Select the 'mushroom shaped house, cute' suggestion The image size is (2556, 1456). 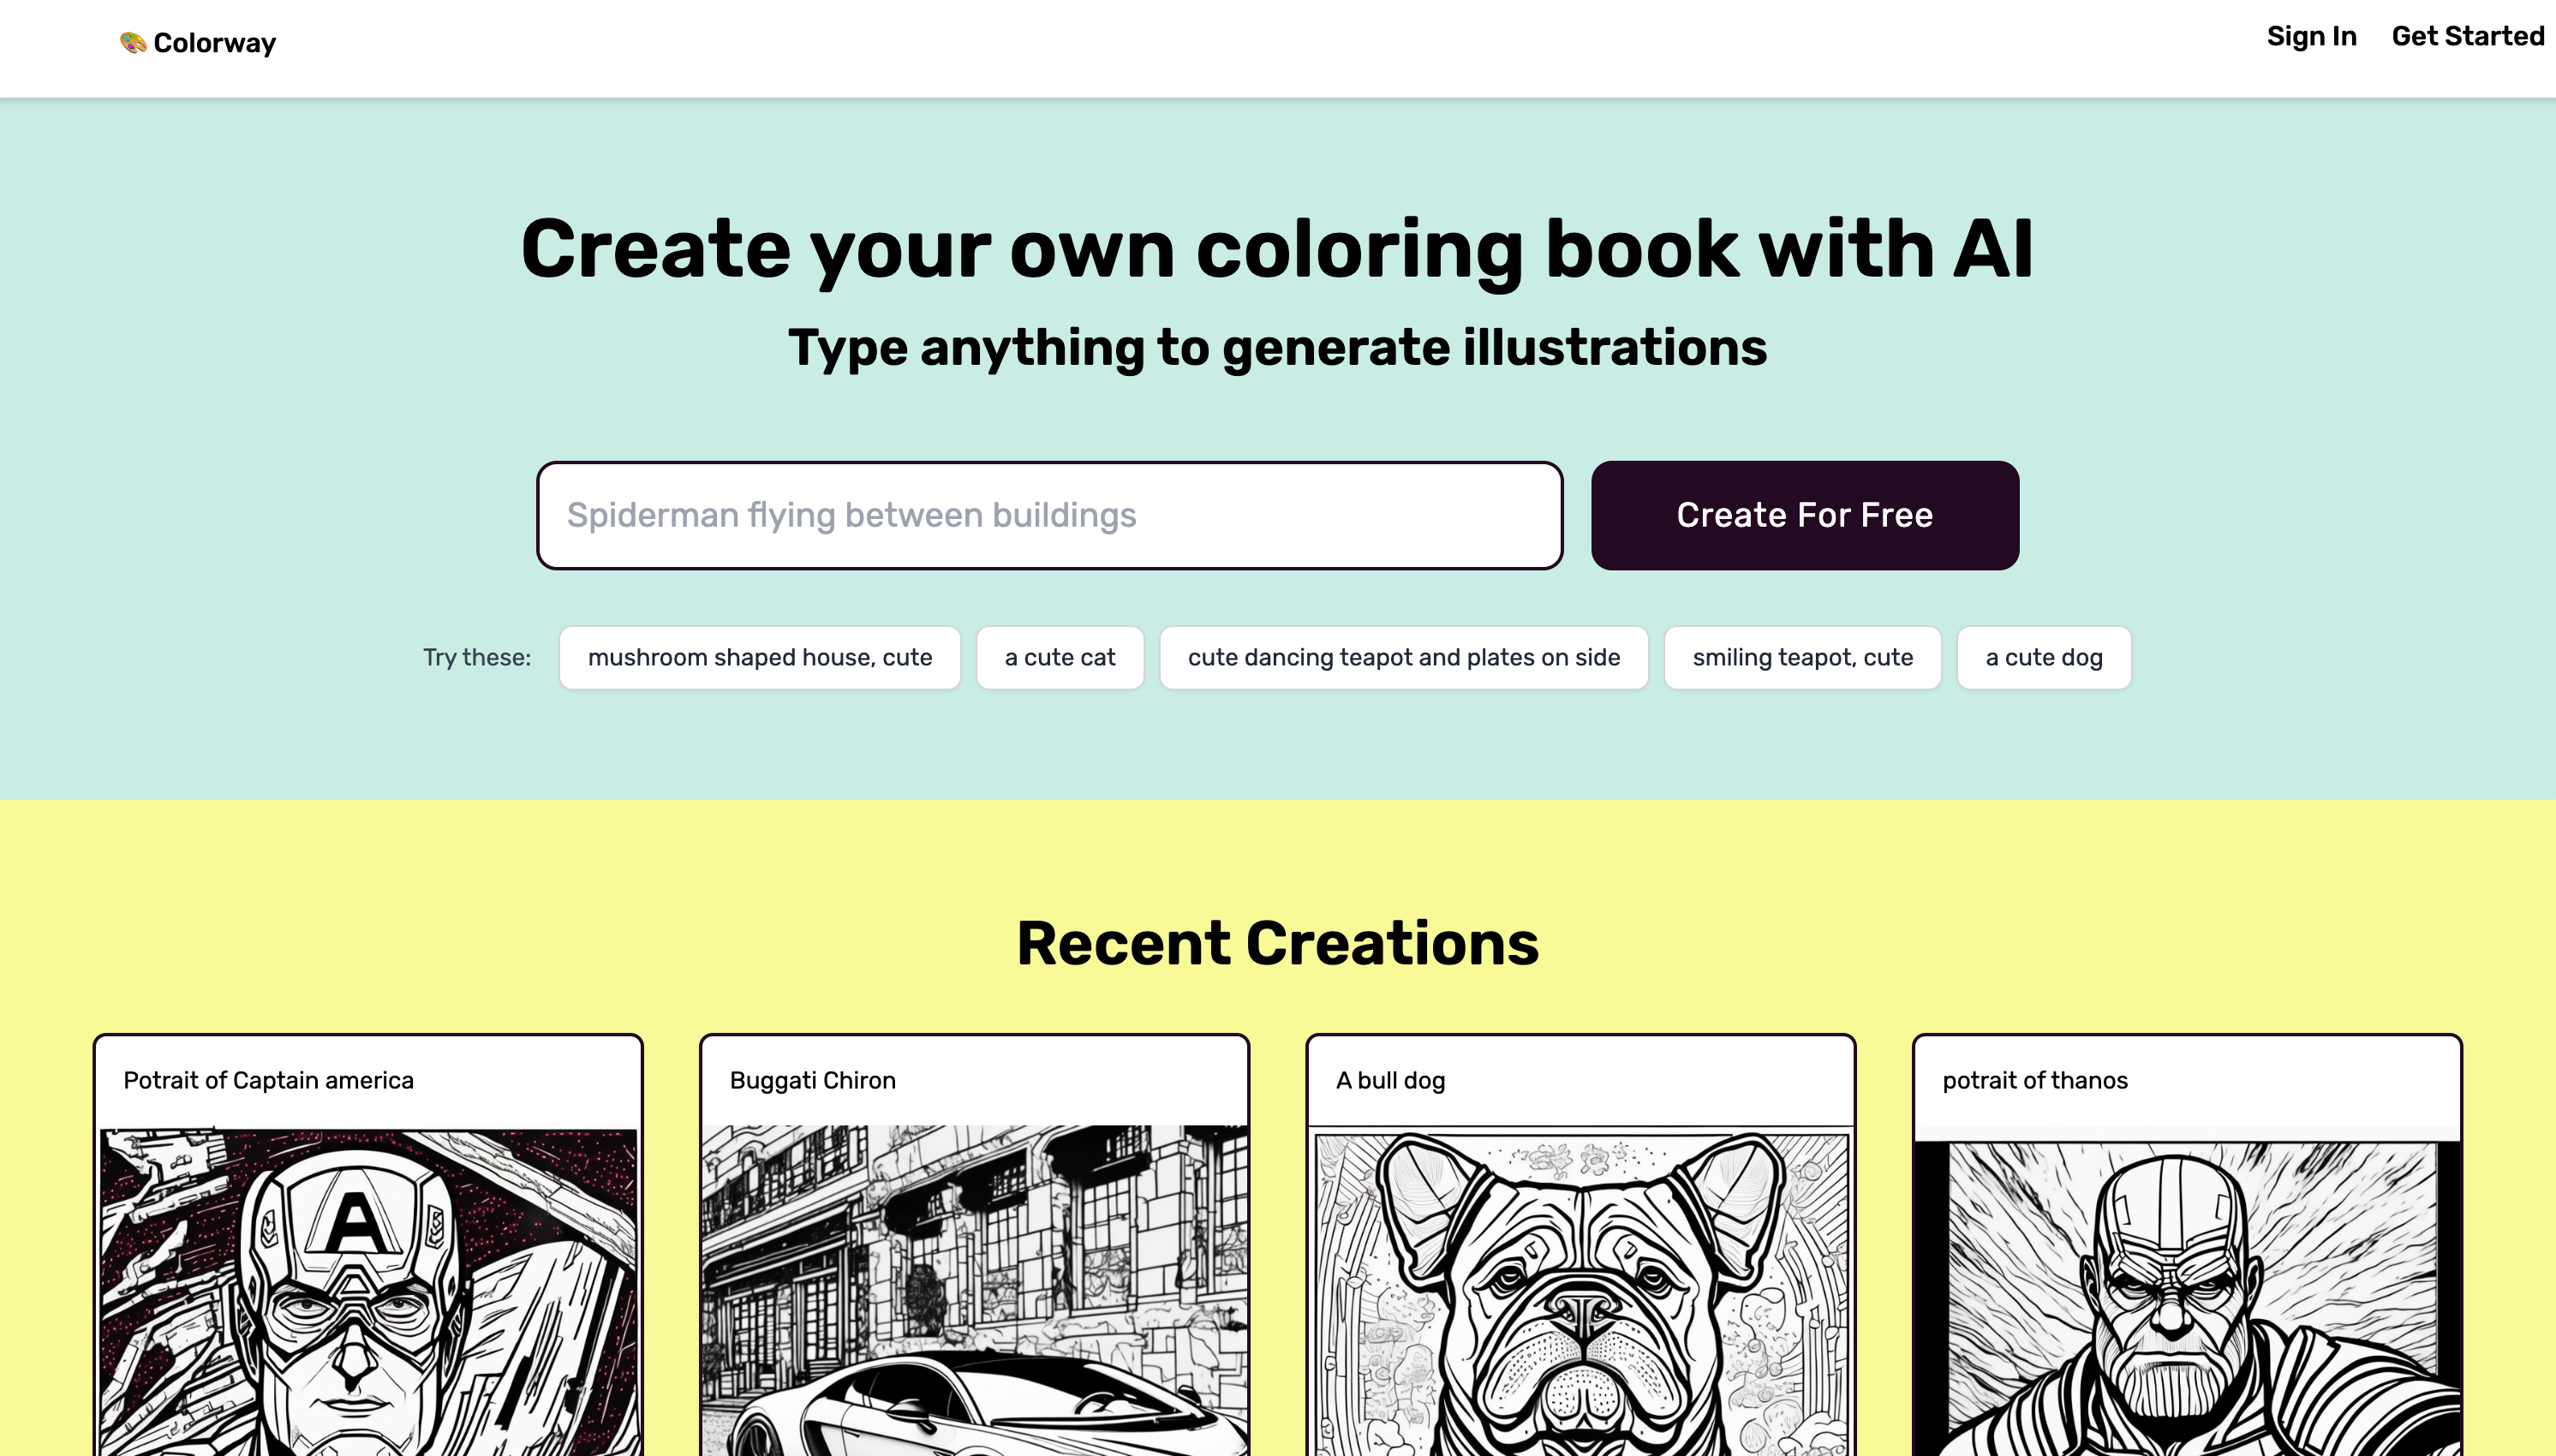[x=759, y=657]
